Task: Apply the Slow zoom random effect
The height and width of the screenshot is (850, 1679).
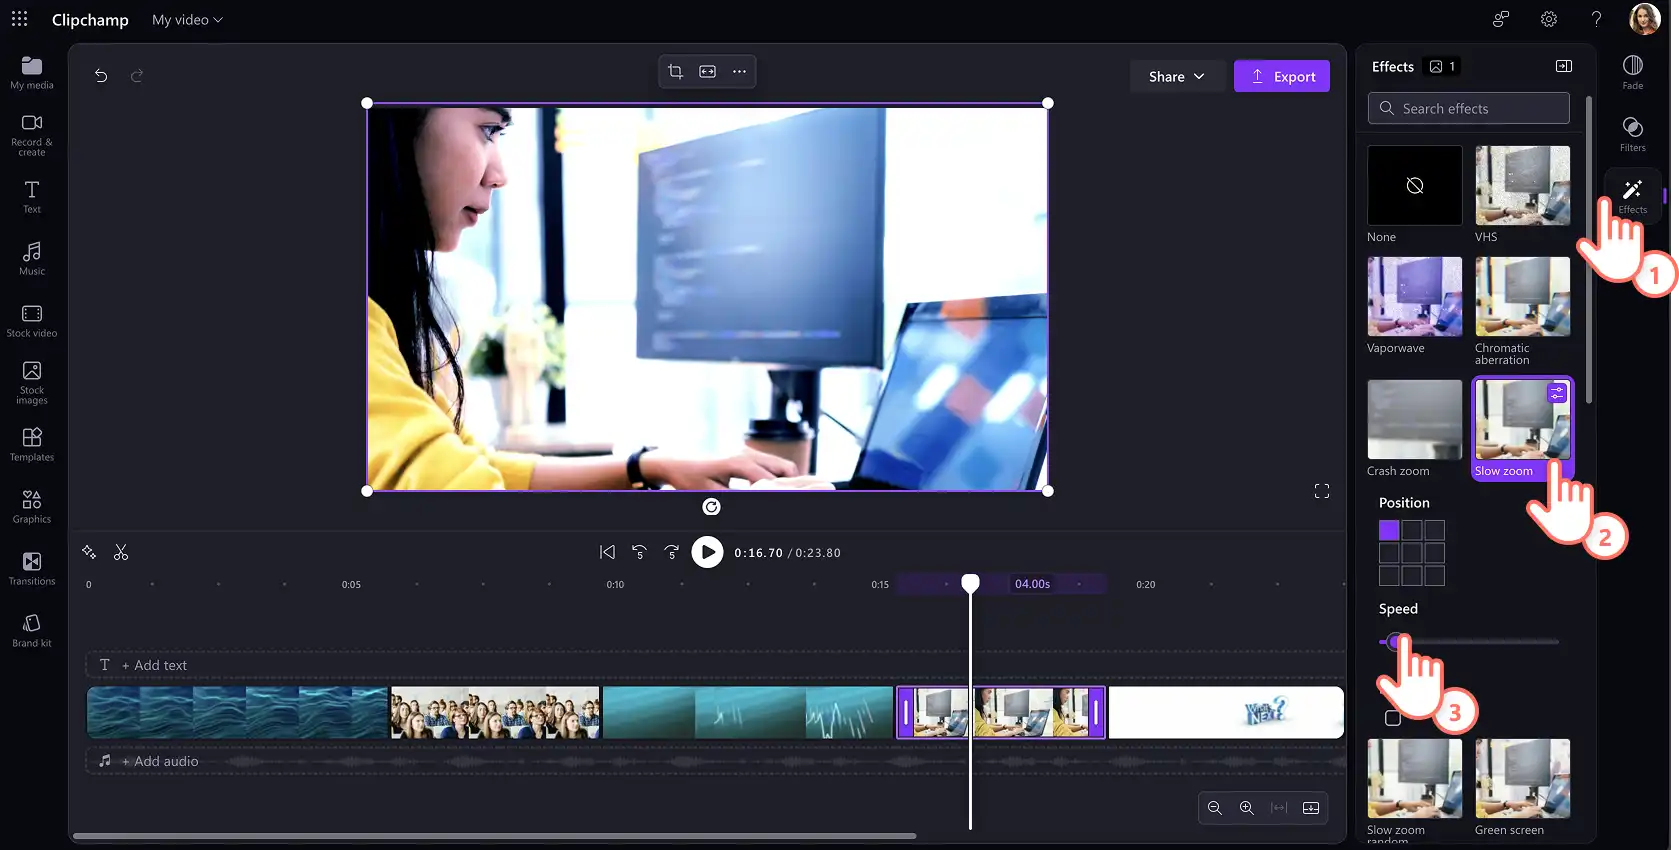Action: coord(1415,778)
